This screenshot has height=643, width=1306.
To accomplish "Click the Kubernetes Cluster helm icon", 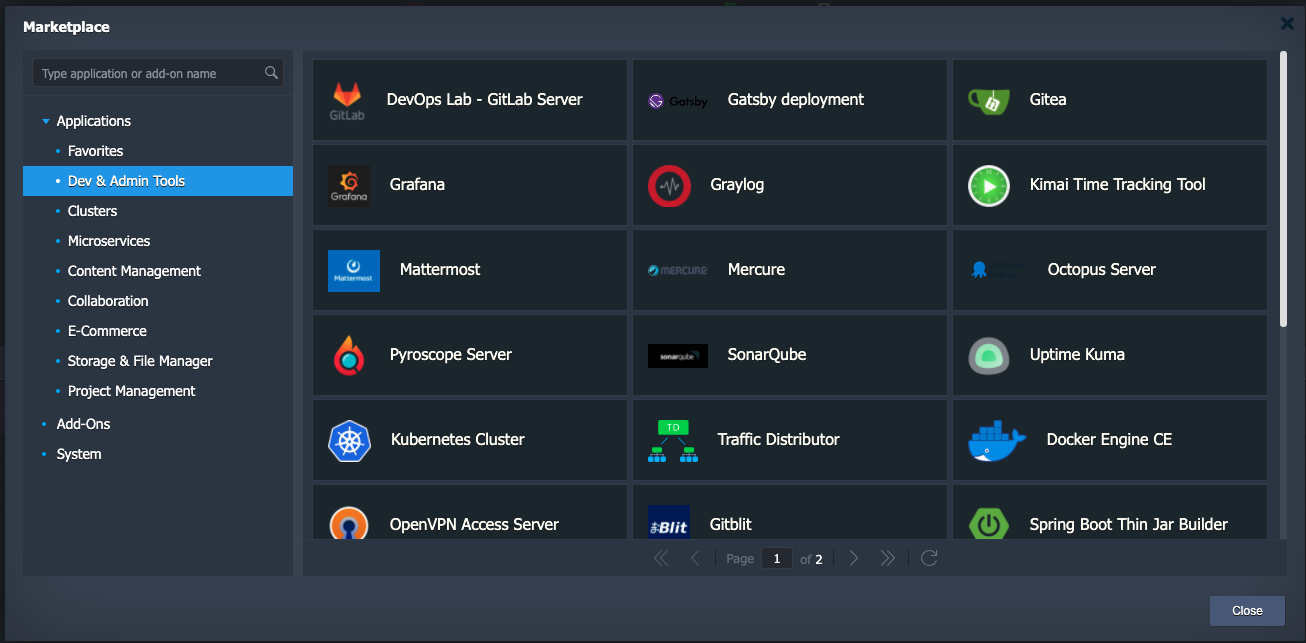I will [x=349, y=439].
